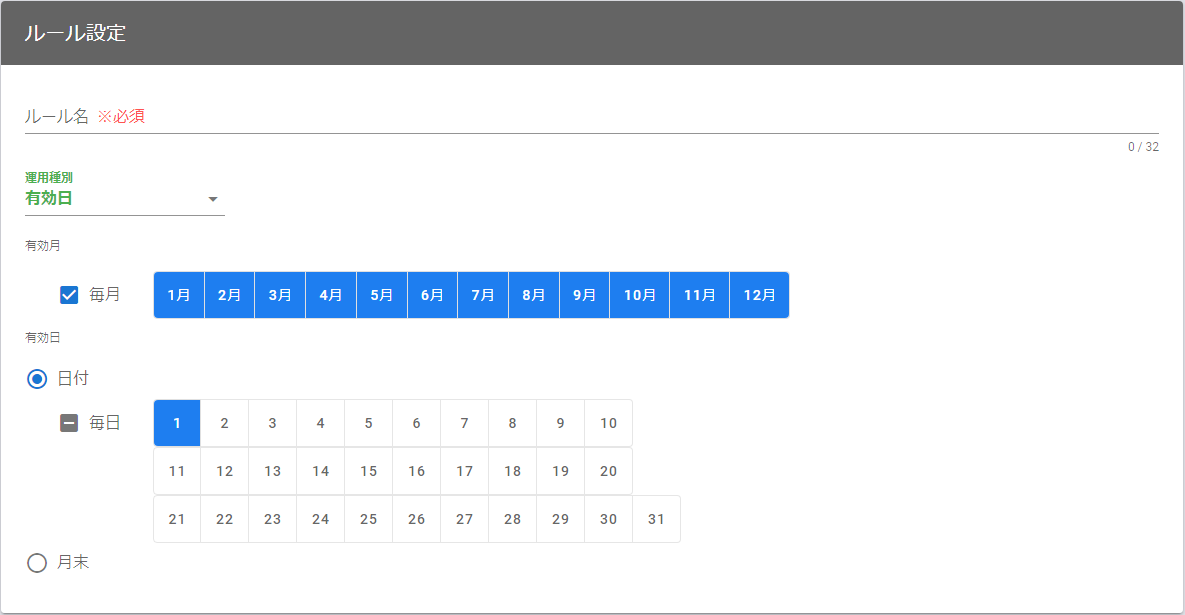Deselect day 1 in date grid
The width and height of the screenshot is (1185, 615).
tap(177, 423)
